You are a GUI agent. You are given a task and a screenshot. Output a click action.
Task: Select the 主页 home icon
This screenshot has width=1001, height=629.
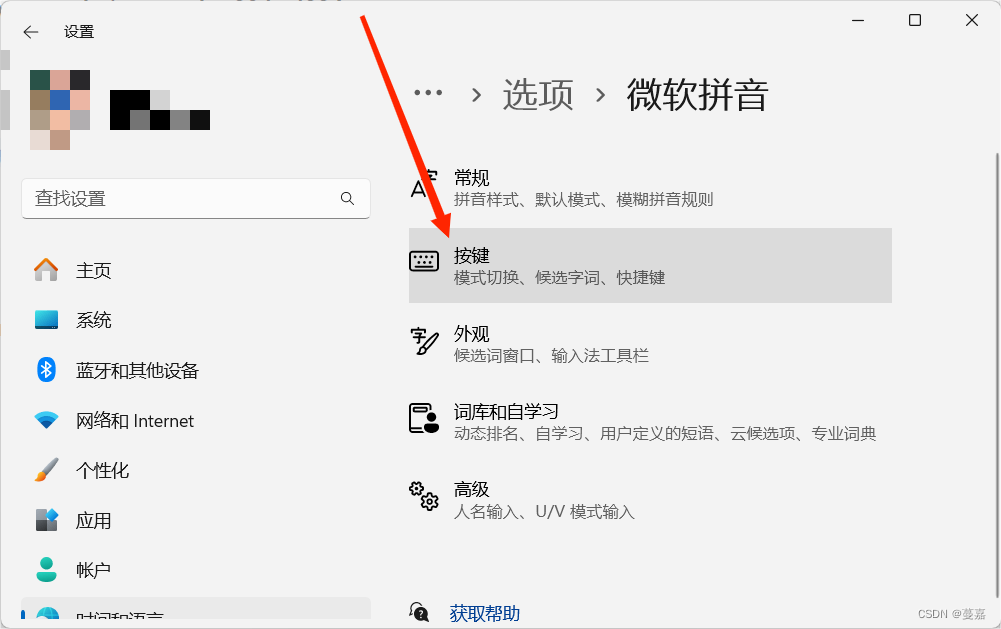tap(44, 269)
